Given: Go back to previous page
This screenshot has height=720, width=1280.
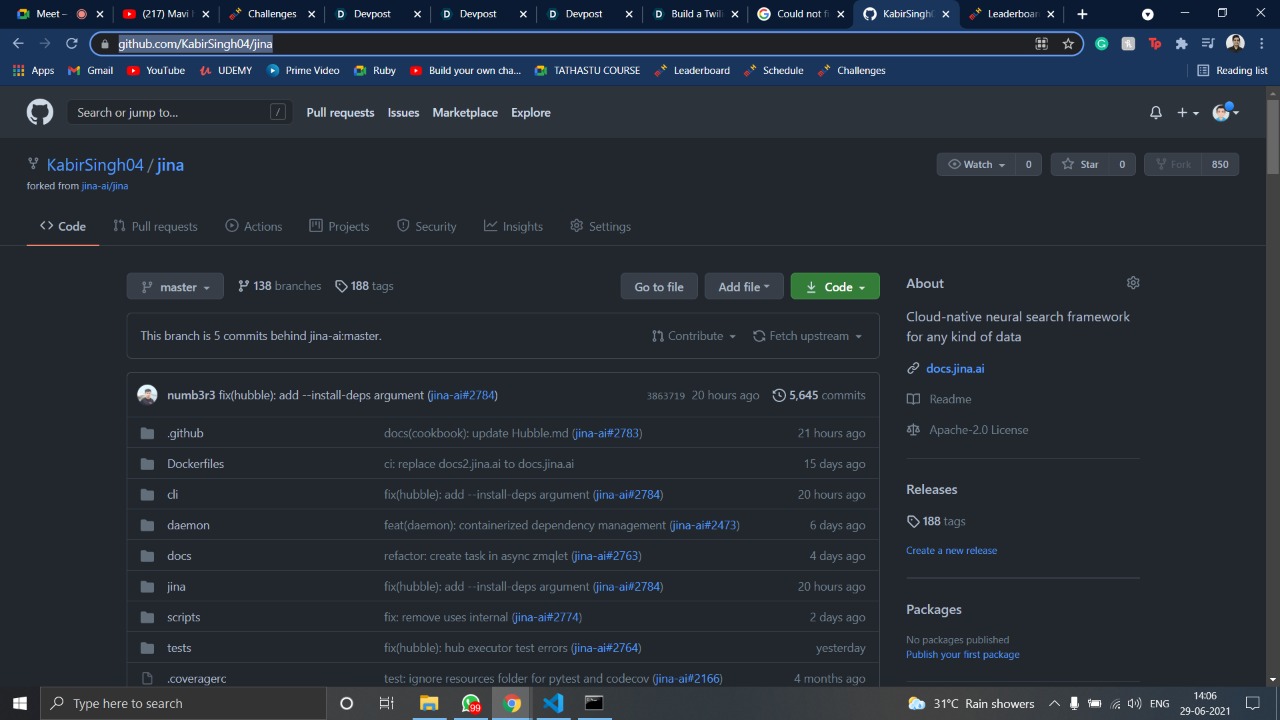Looking at the screenshot, I should [x=18, y=44].
